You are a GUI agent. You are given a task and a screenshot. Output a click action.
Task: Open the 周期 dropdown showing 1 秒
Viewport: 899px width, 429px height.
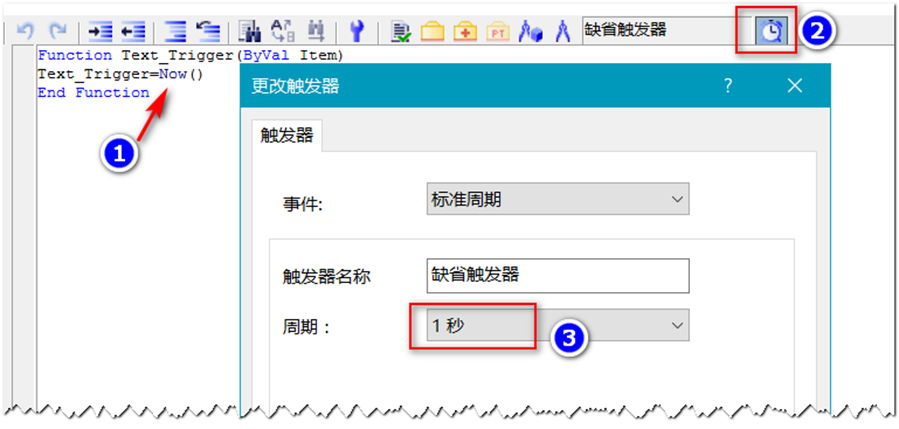(558, 326)
